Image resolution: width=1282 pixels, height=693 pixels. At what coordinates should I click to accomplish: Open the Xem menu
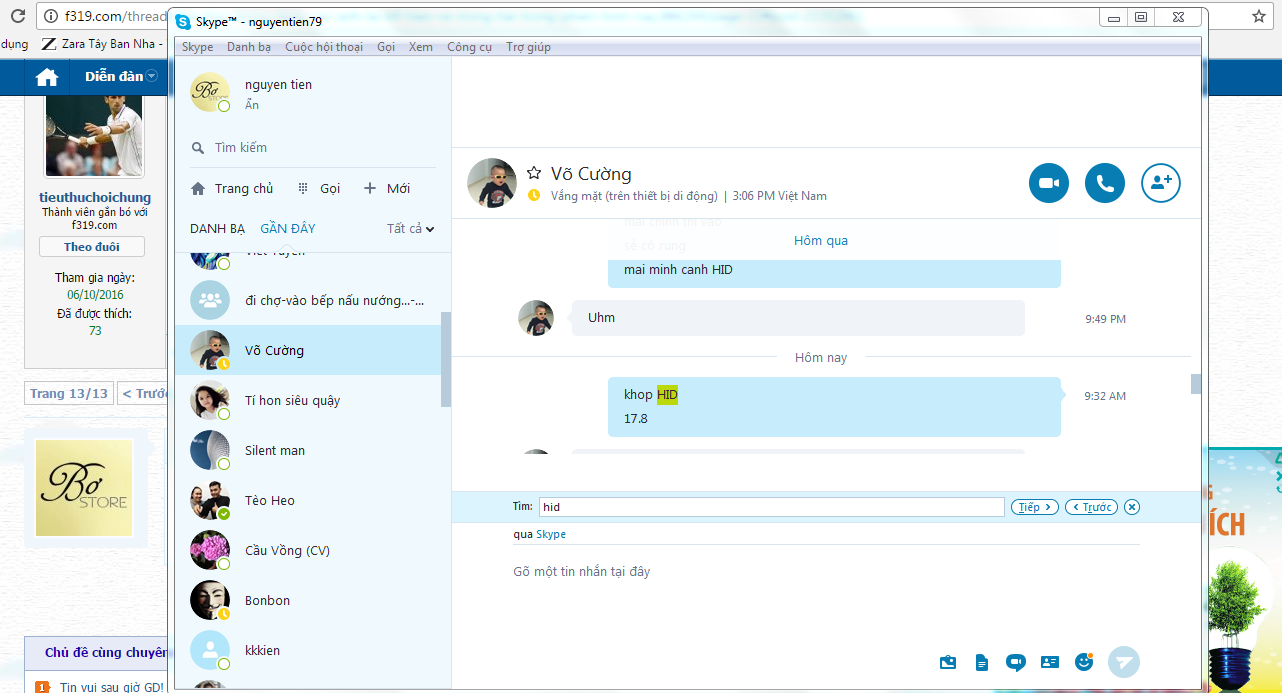(x=421, y=47)
